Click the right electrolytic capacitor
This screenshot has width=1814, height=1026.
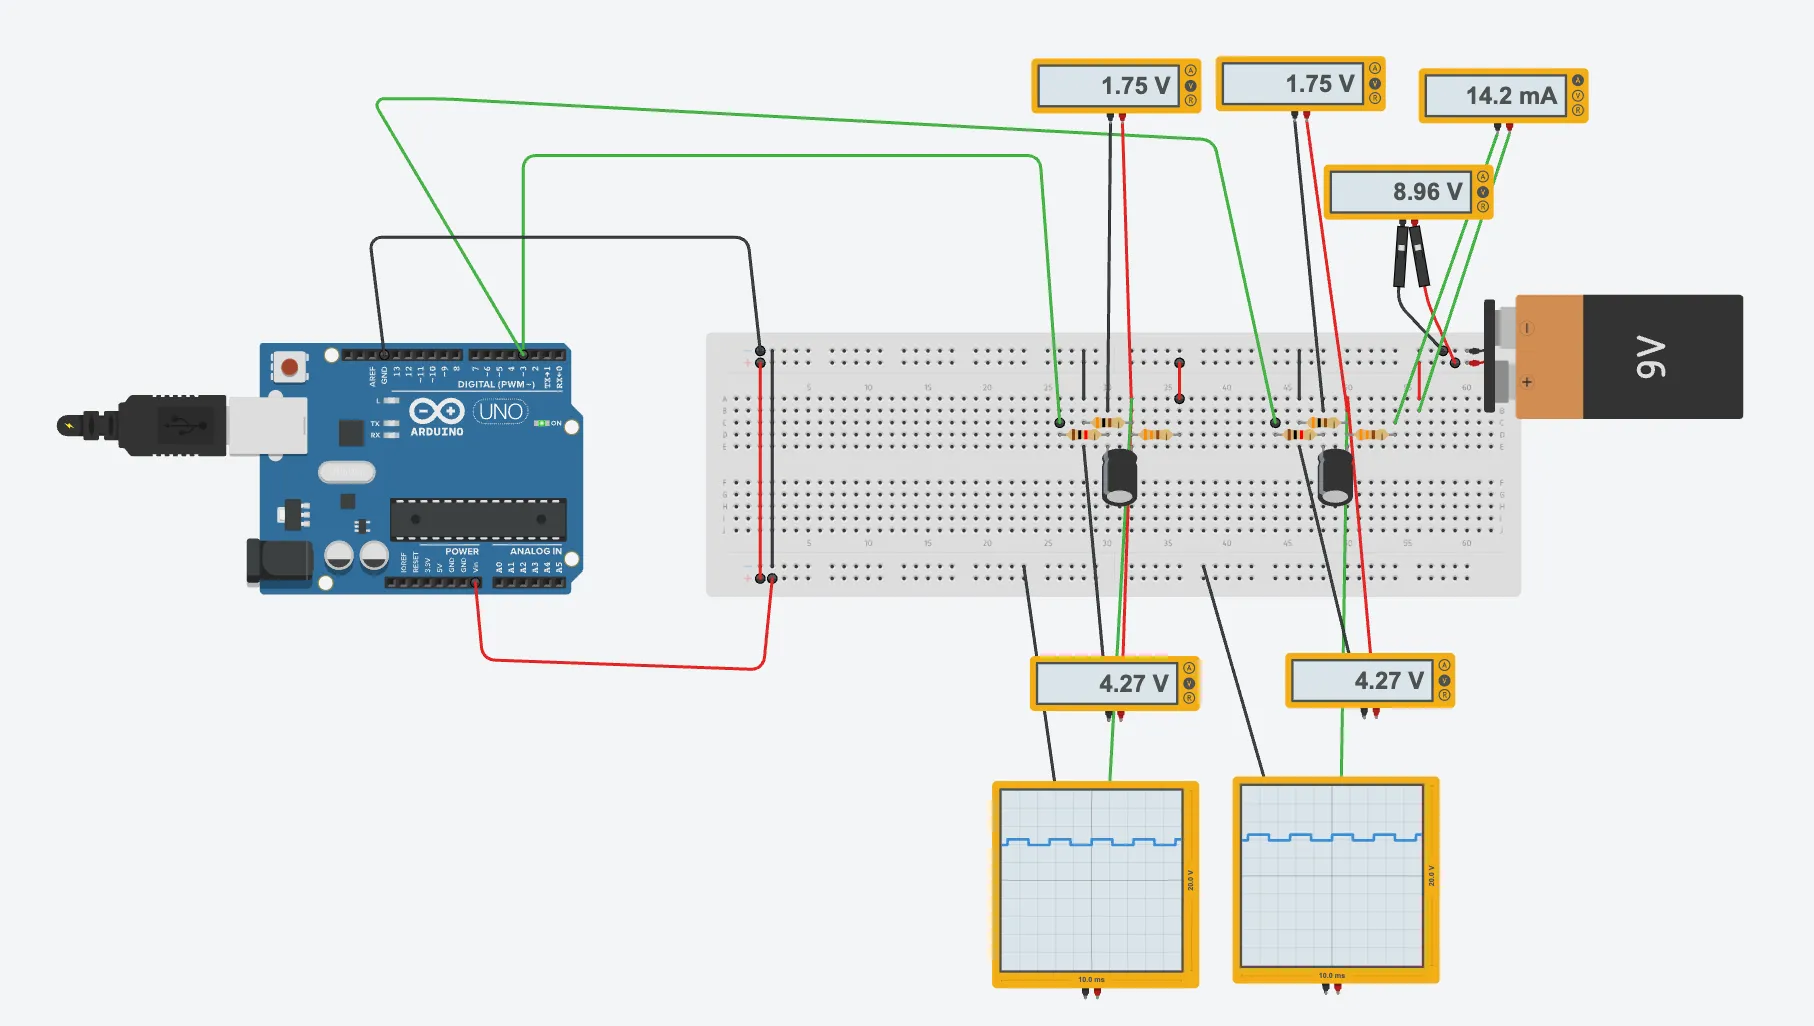(x=1335, y=477)
